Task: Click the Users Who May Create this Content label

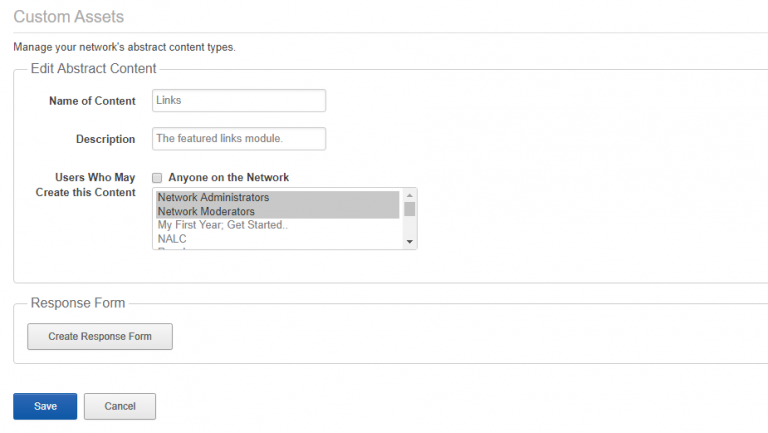Action: [86, 185]
